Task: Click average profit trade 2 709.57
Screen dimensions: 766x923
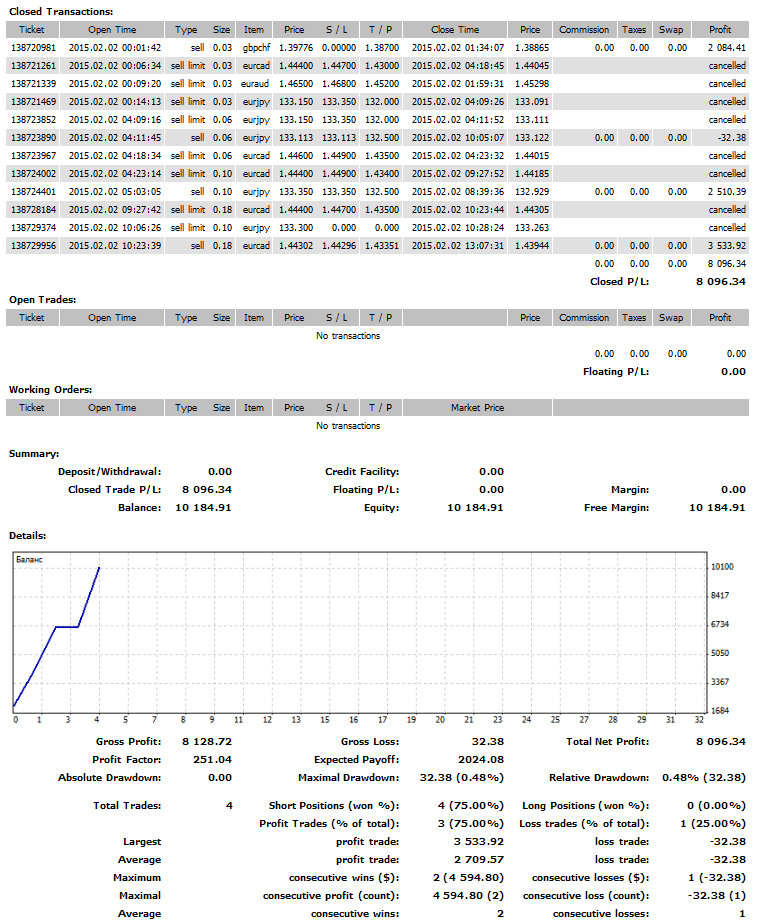Action: pos(479,859)
